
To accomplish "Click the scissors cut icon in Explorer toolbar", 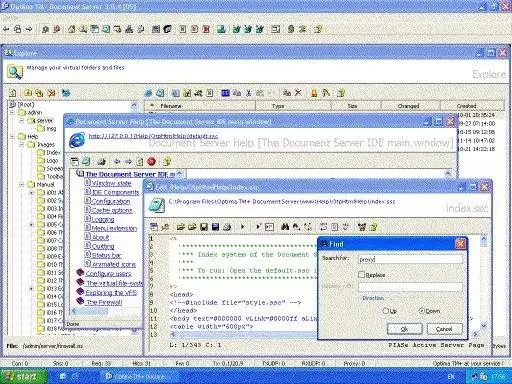I will (249, 93).
